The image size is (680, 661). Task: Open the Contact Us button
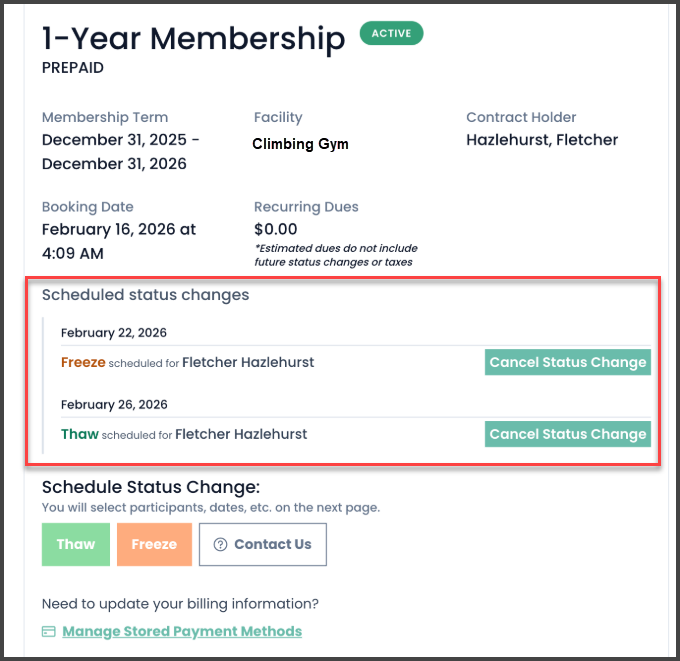click(x=263, y=545)
